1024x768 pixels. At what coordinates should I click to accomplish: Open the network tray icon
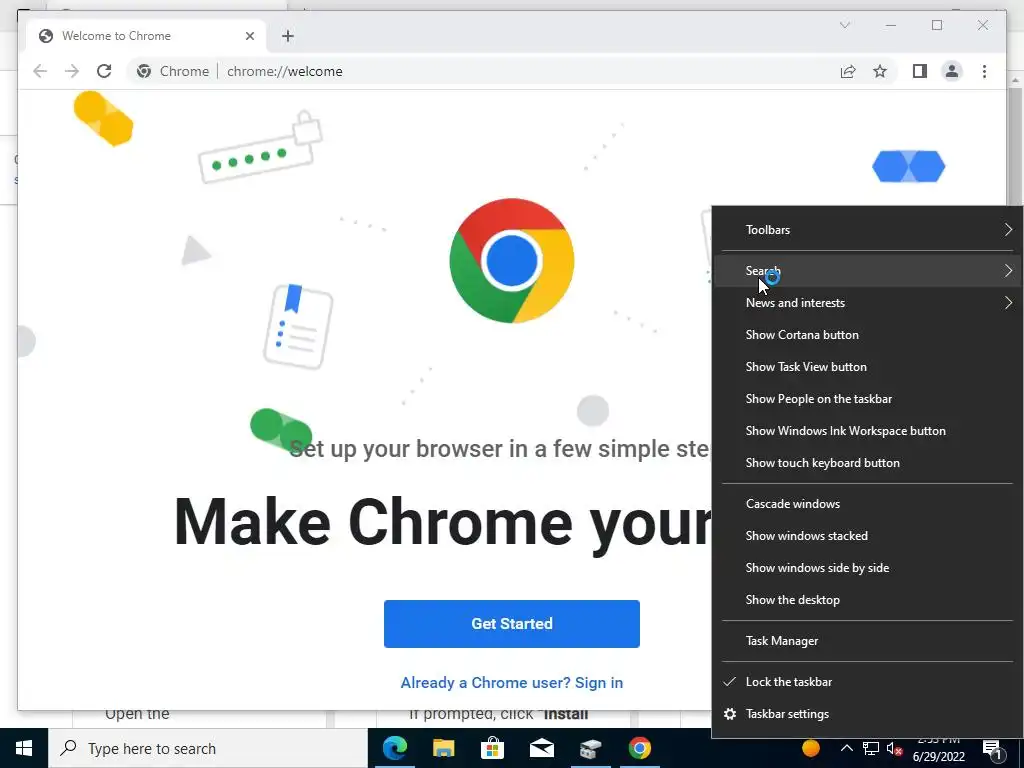(x=871, y=748)
